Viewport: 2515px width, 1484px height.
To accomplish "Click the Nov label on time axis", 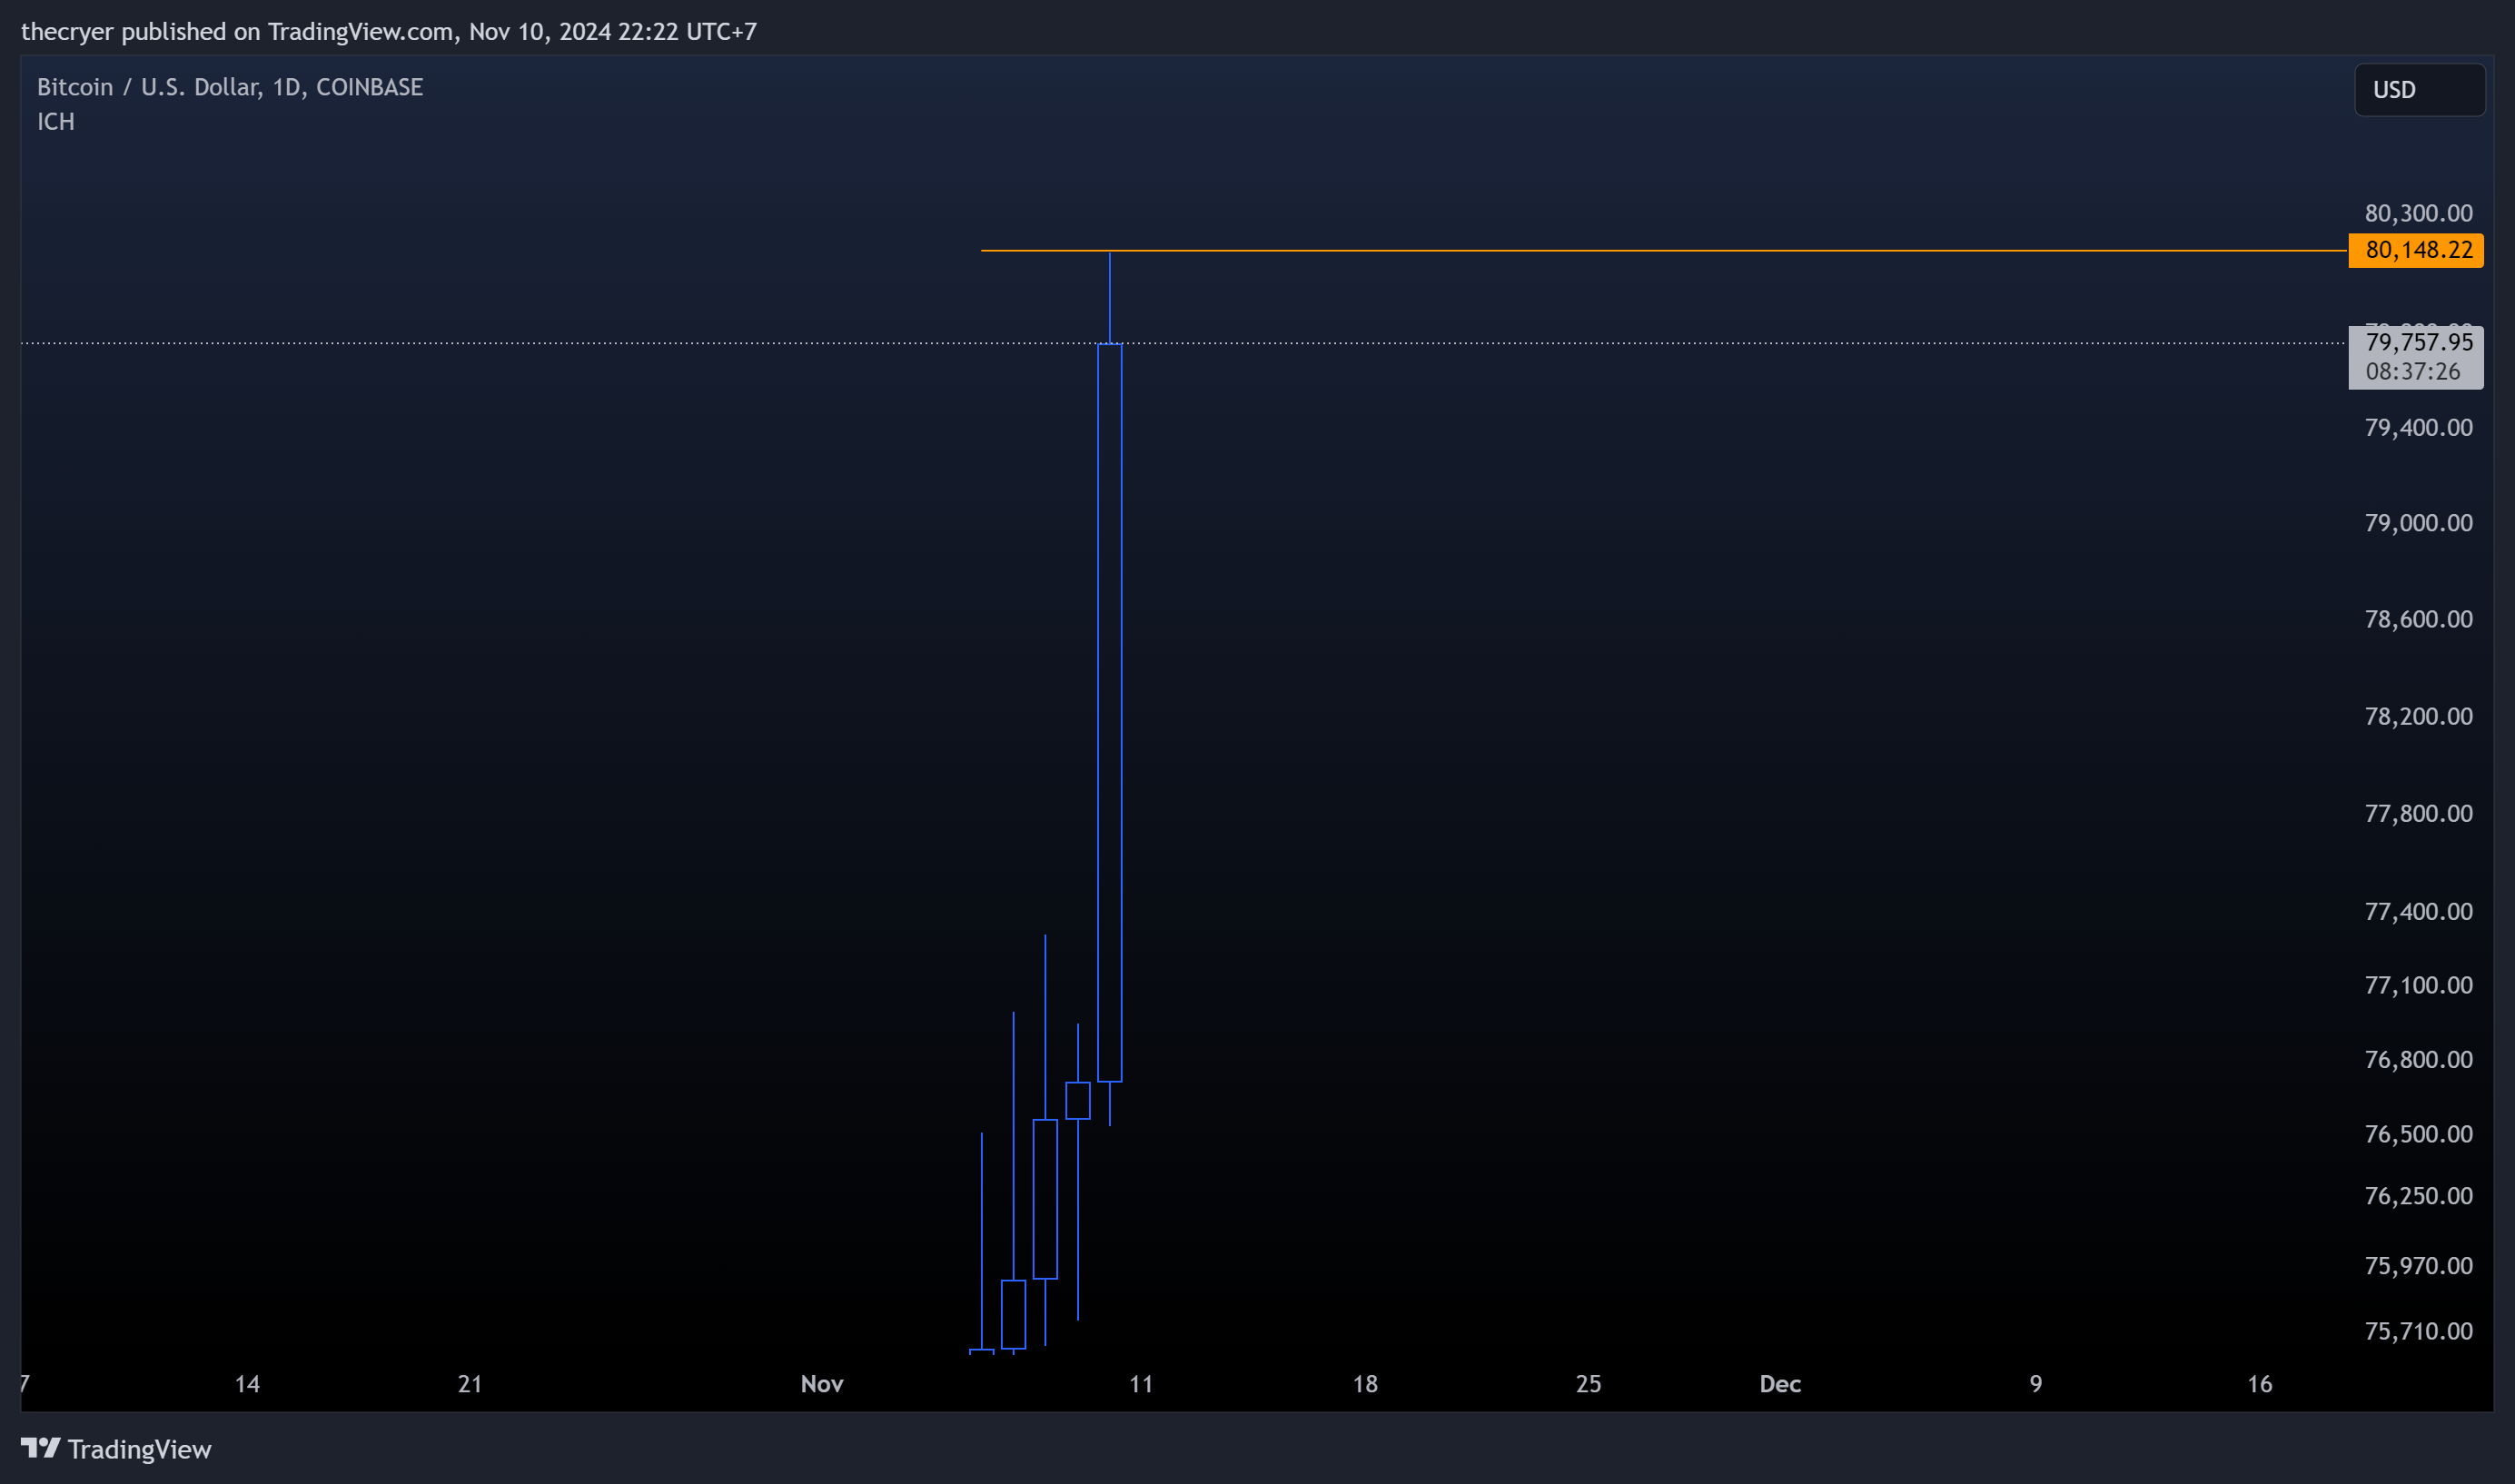I will (x=822, y=1384).
